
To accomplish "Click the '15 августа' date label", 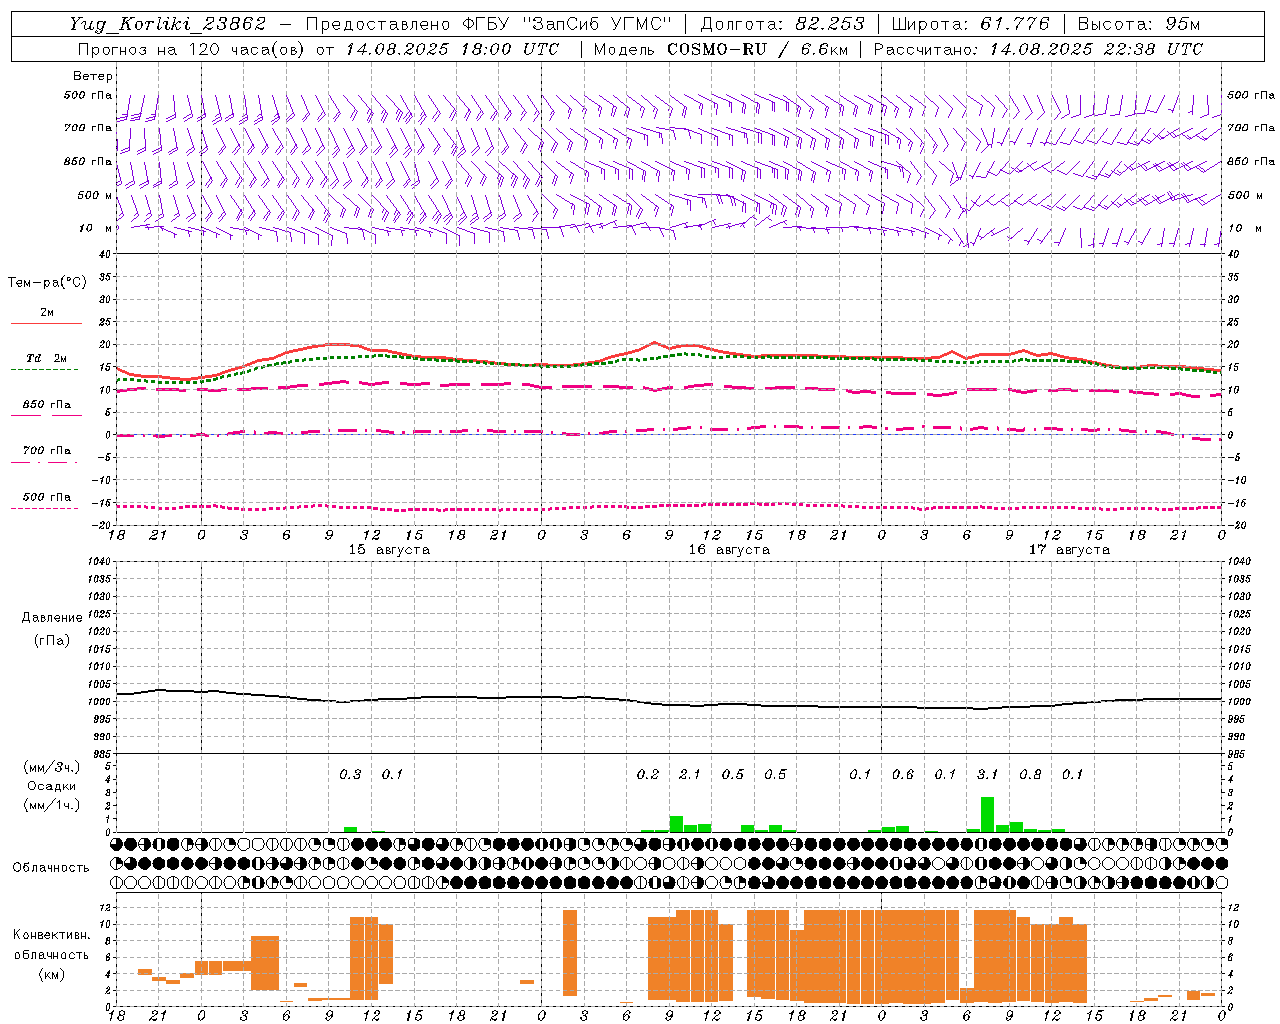I will [x=389, y=550].
